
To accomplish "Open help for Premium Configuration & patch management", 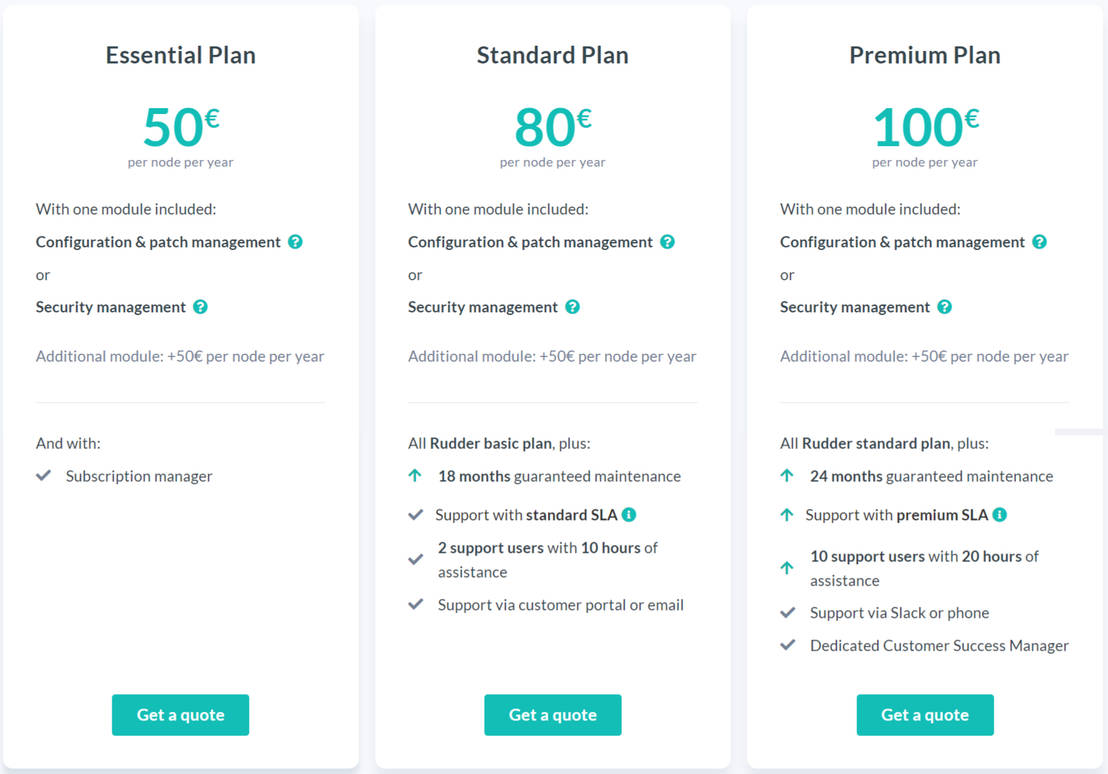I will [1040, 242].
